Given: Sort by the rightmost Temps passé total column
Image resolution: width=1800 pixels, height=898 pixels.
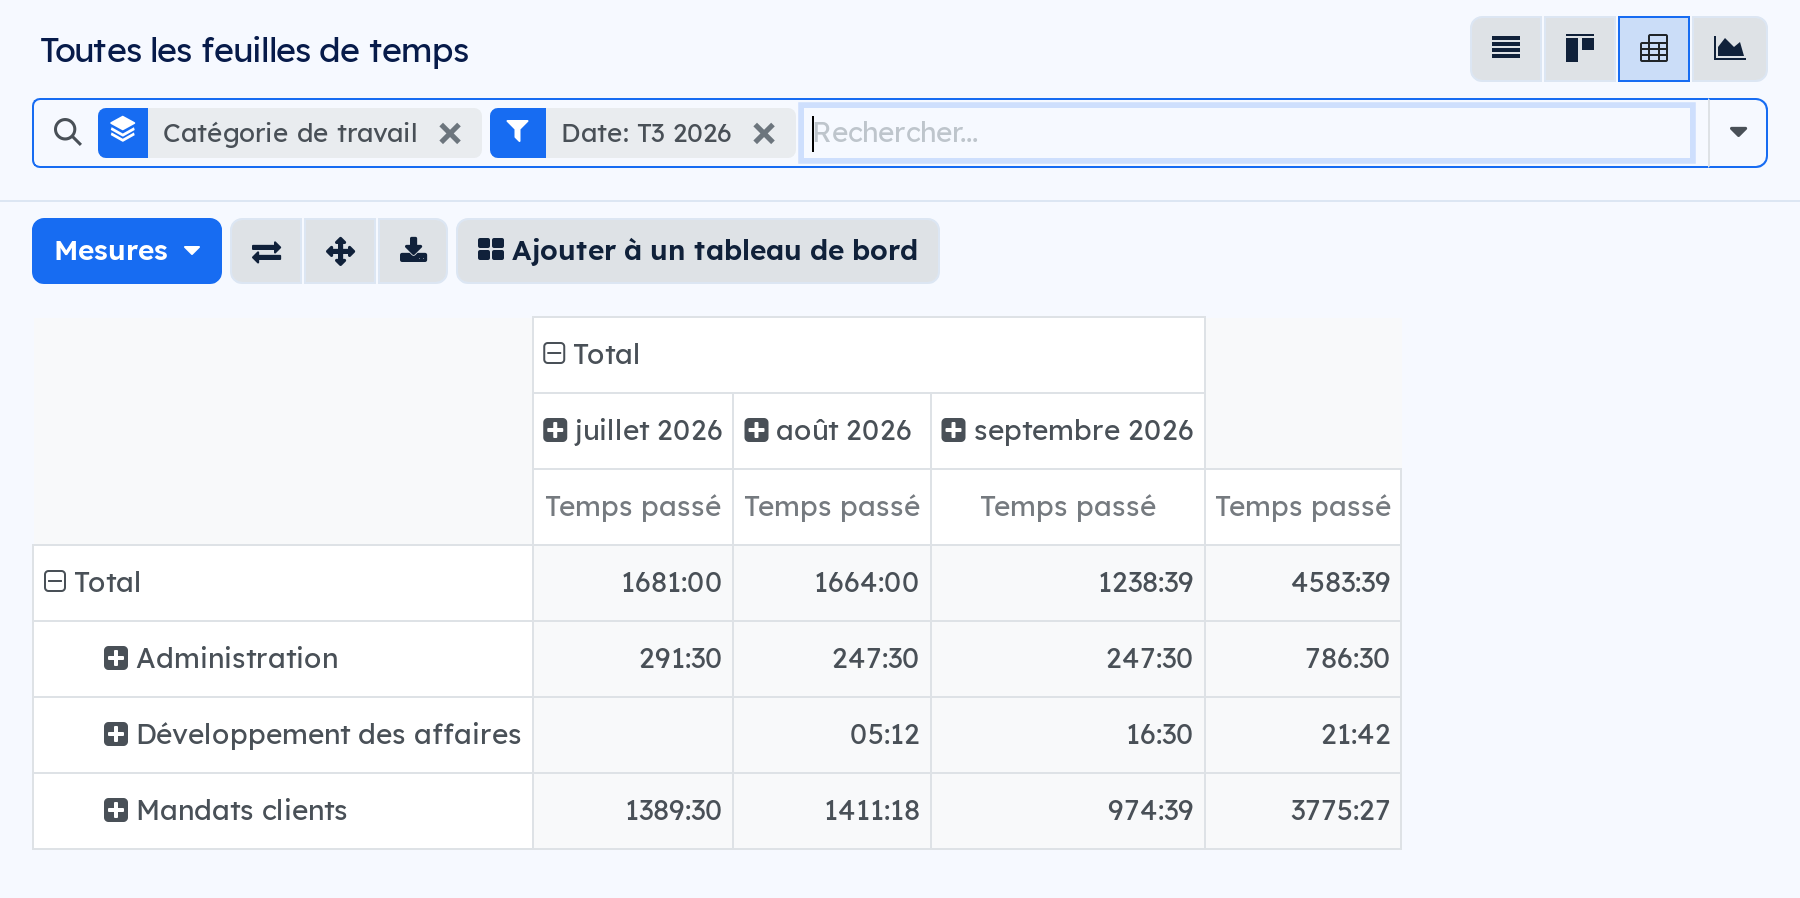Looking at the screenshot, I should click(1303, 507).
